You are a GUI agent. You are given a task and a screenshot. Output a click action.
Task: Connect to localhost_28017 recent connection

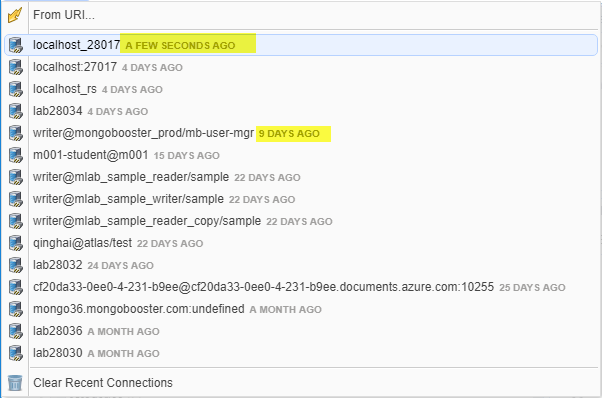tap(301, 45)
